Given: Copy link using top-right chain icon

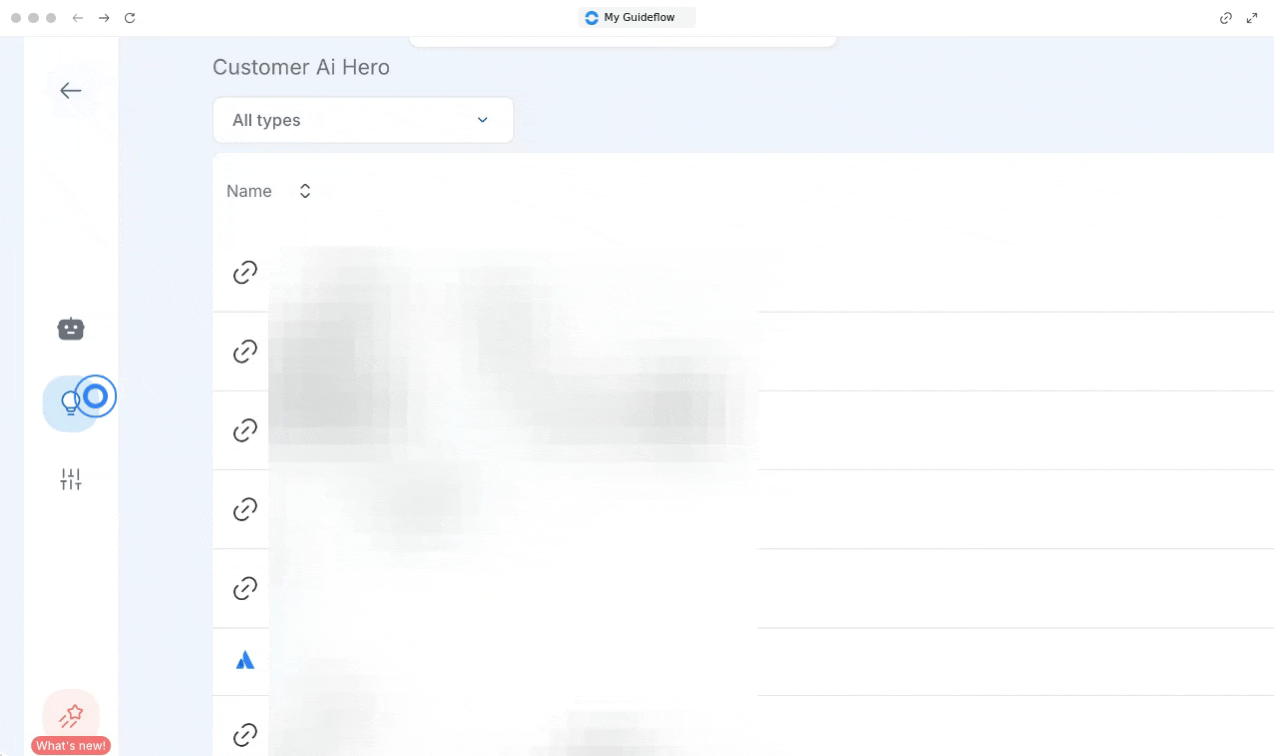Looking at the screenshot, I should (1225, 18).
